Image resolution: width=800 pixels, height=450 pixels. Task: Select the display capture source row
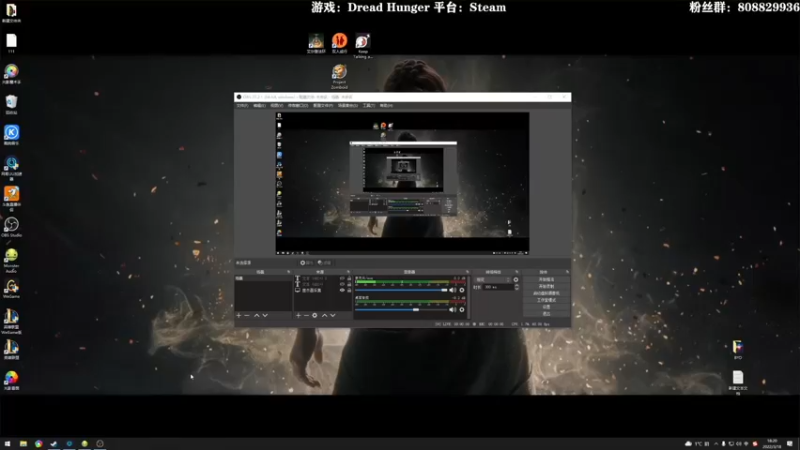click(323, 290)
